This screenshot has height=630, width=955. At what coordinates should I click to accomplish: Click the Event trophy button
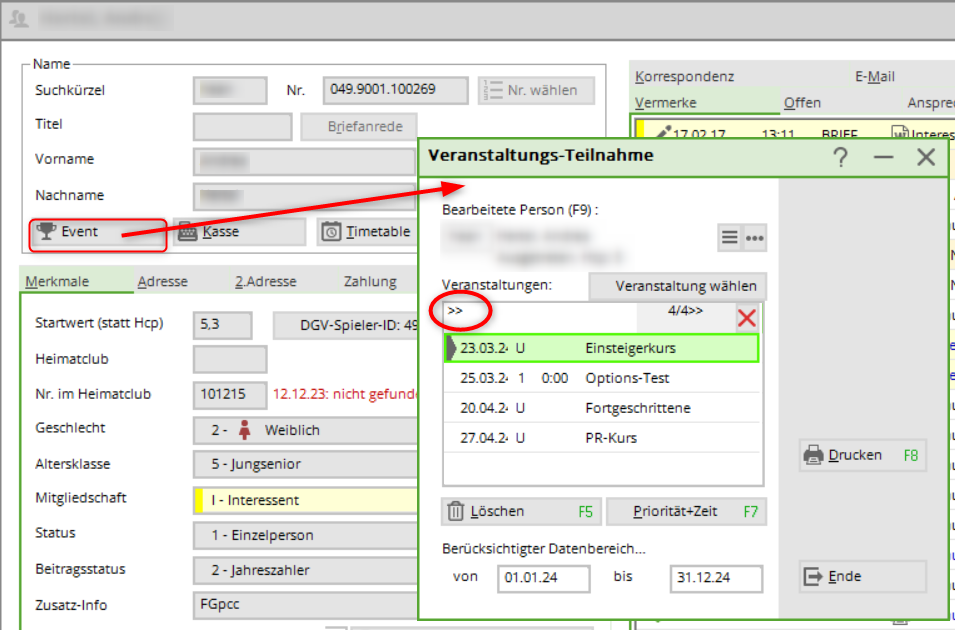click(x=96, y=232)
